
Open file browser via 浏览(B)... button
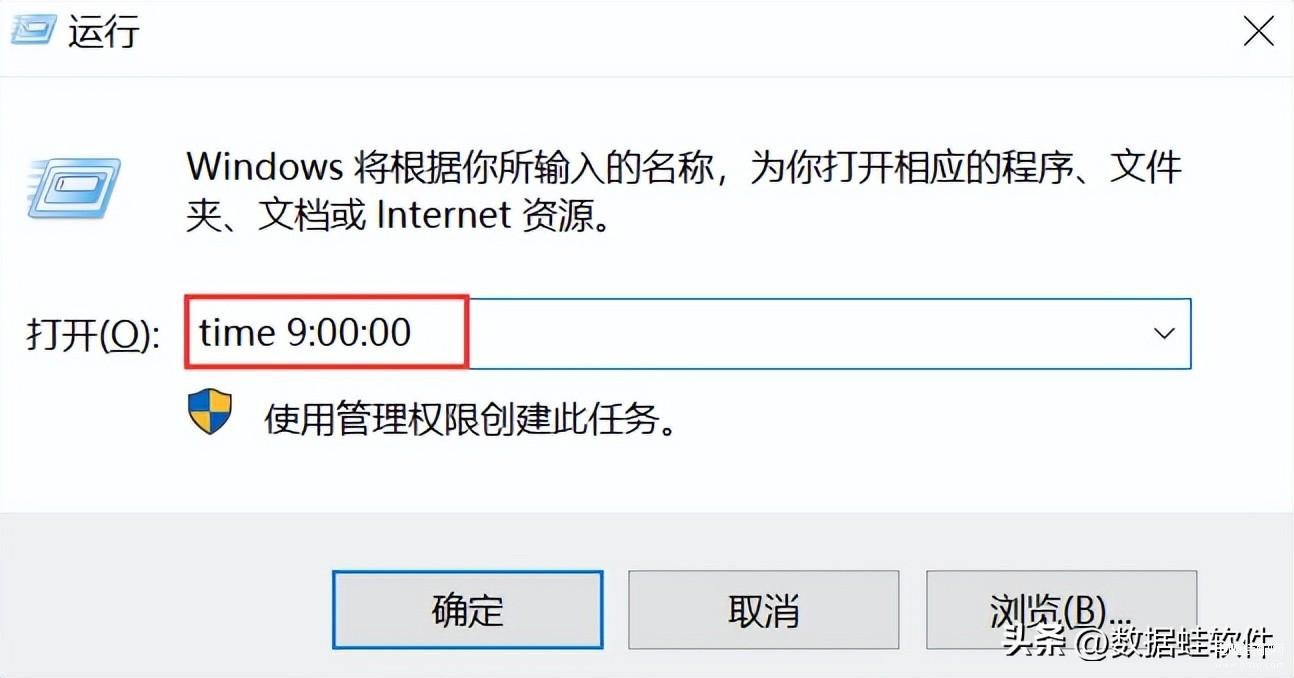coord(1061,609)
